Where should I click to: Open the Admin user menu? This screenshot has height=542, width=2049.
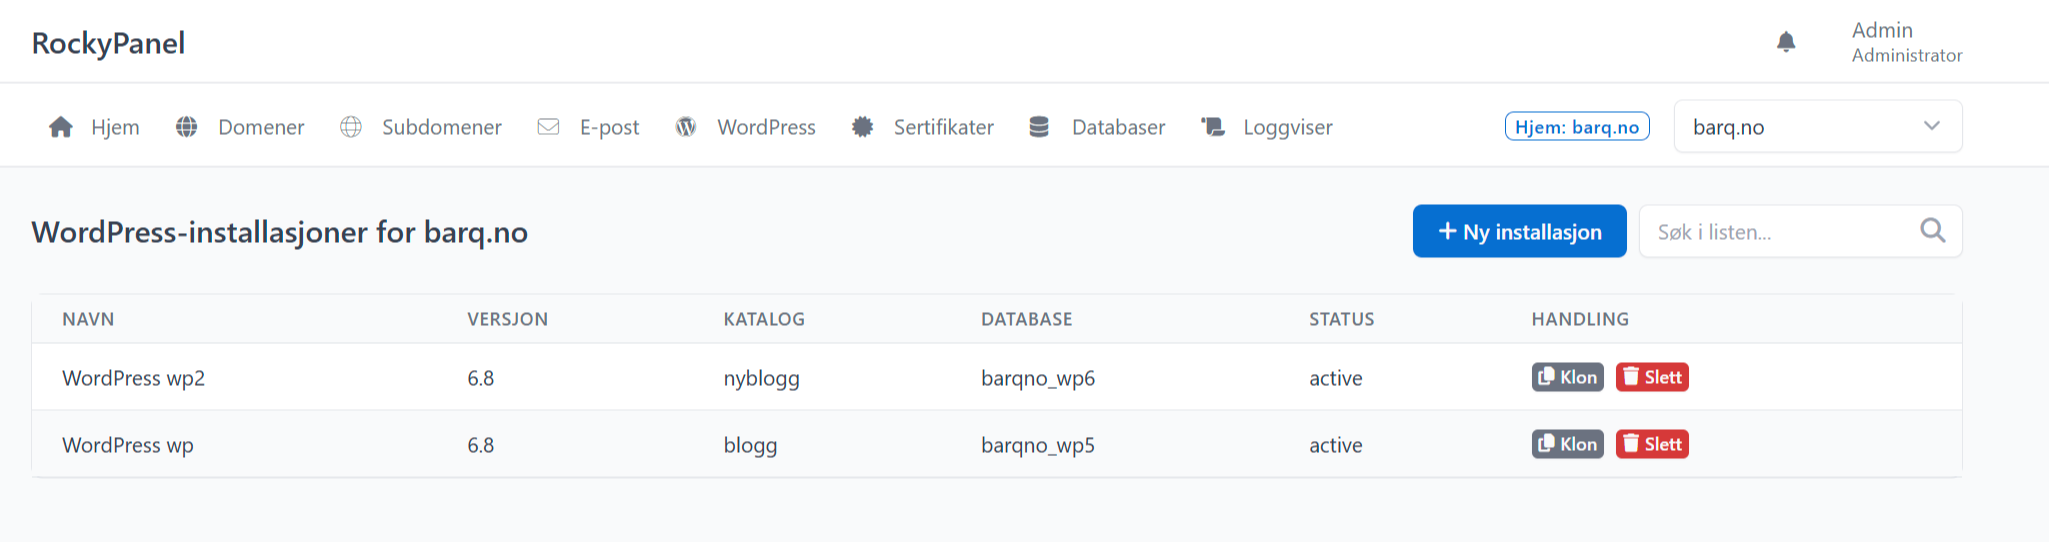(x=1905, y=42)
